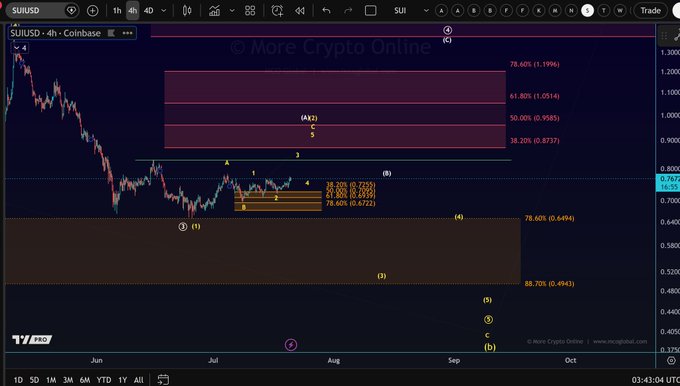The height and width of the screenshot is (386, 680).
Task: Click the lightning bolt event marker
Action: (291, 345)
